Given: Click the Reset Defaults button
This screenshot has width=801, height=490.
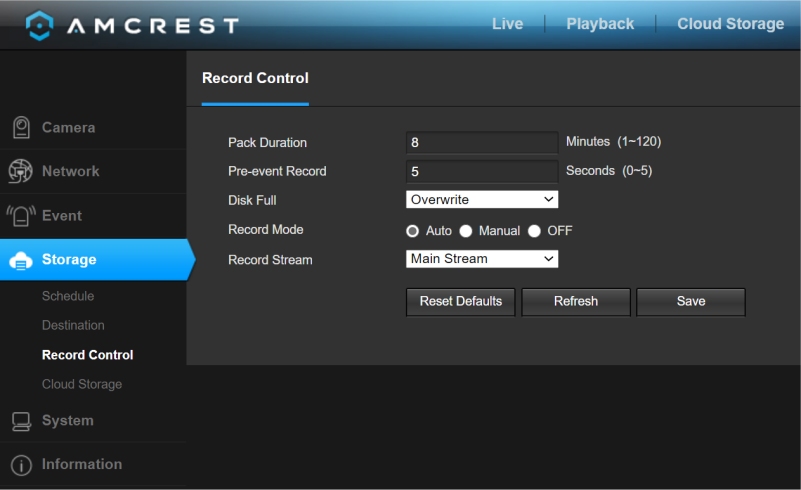Looking at the screenshot, I should point(460,301).
